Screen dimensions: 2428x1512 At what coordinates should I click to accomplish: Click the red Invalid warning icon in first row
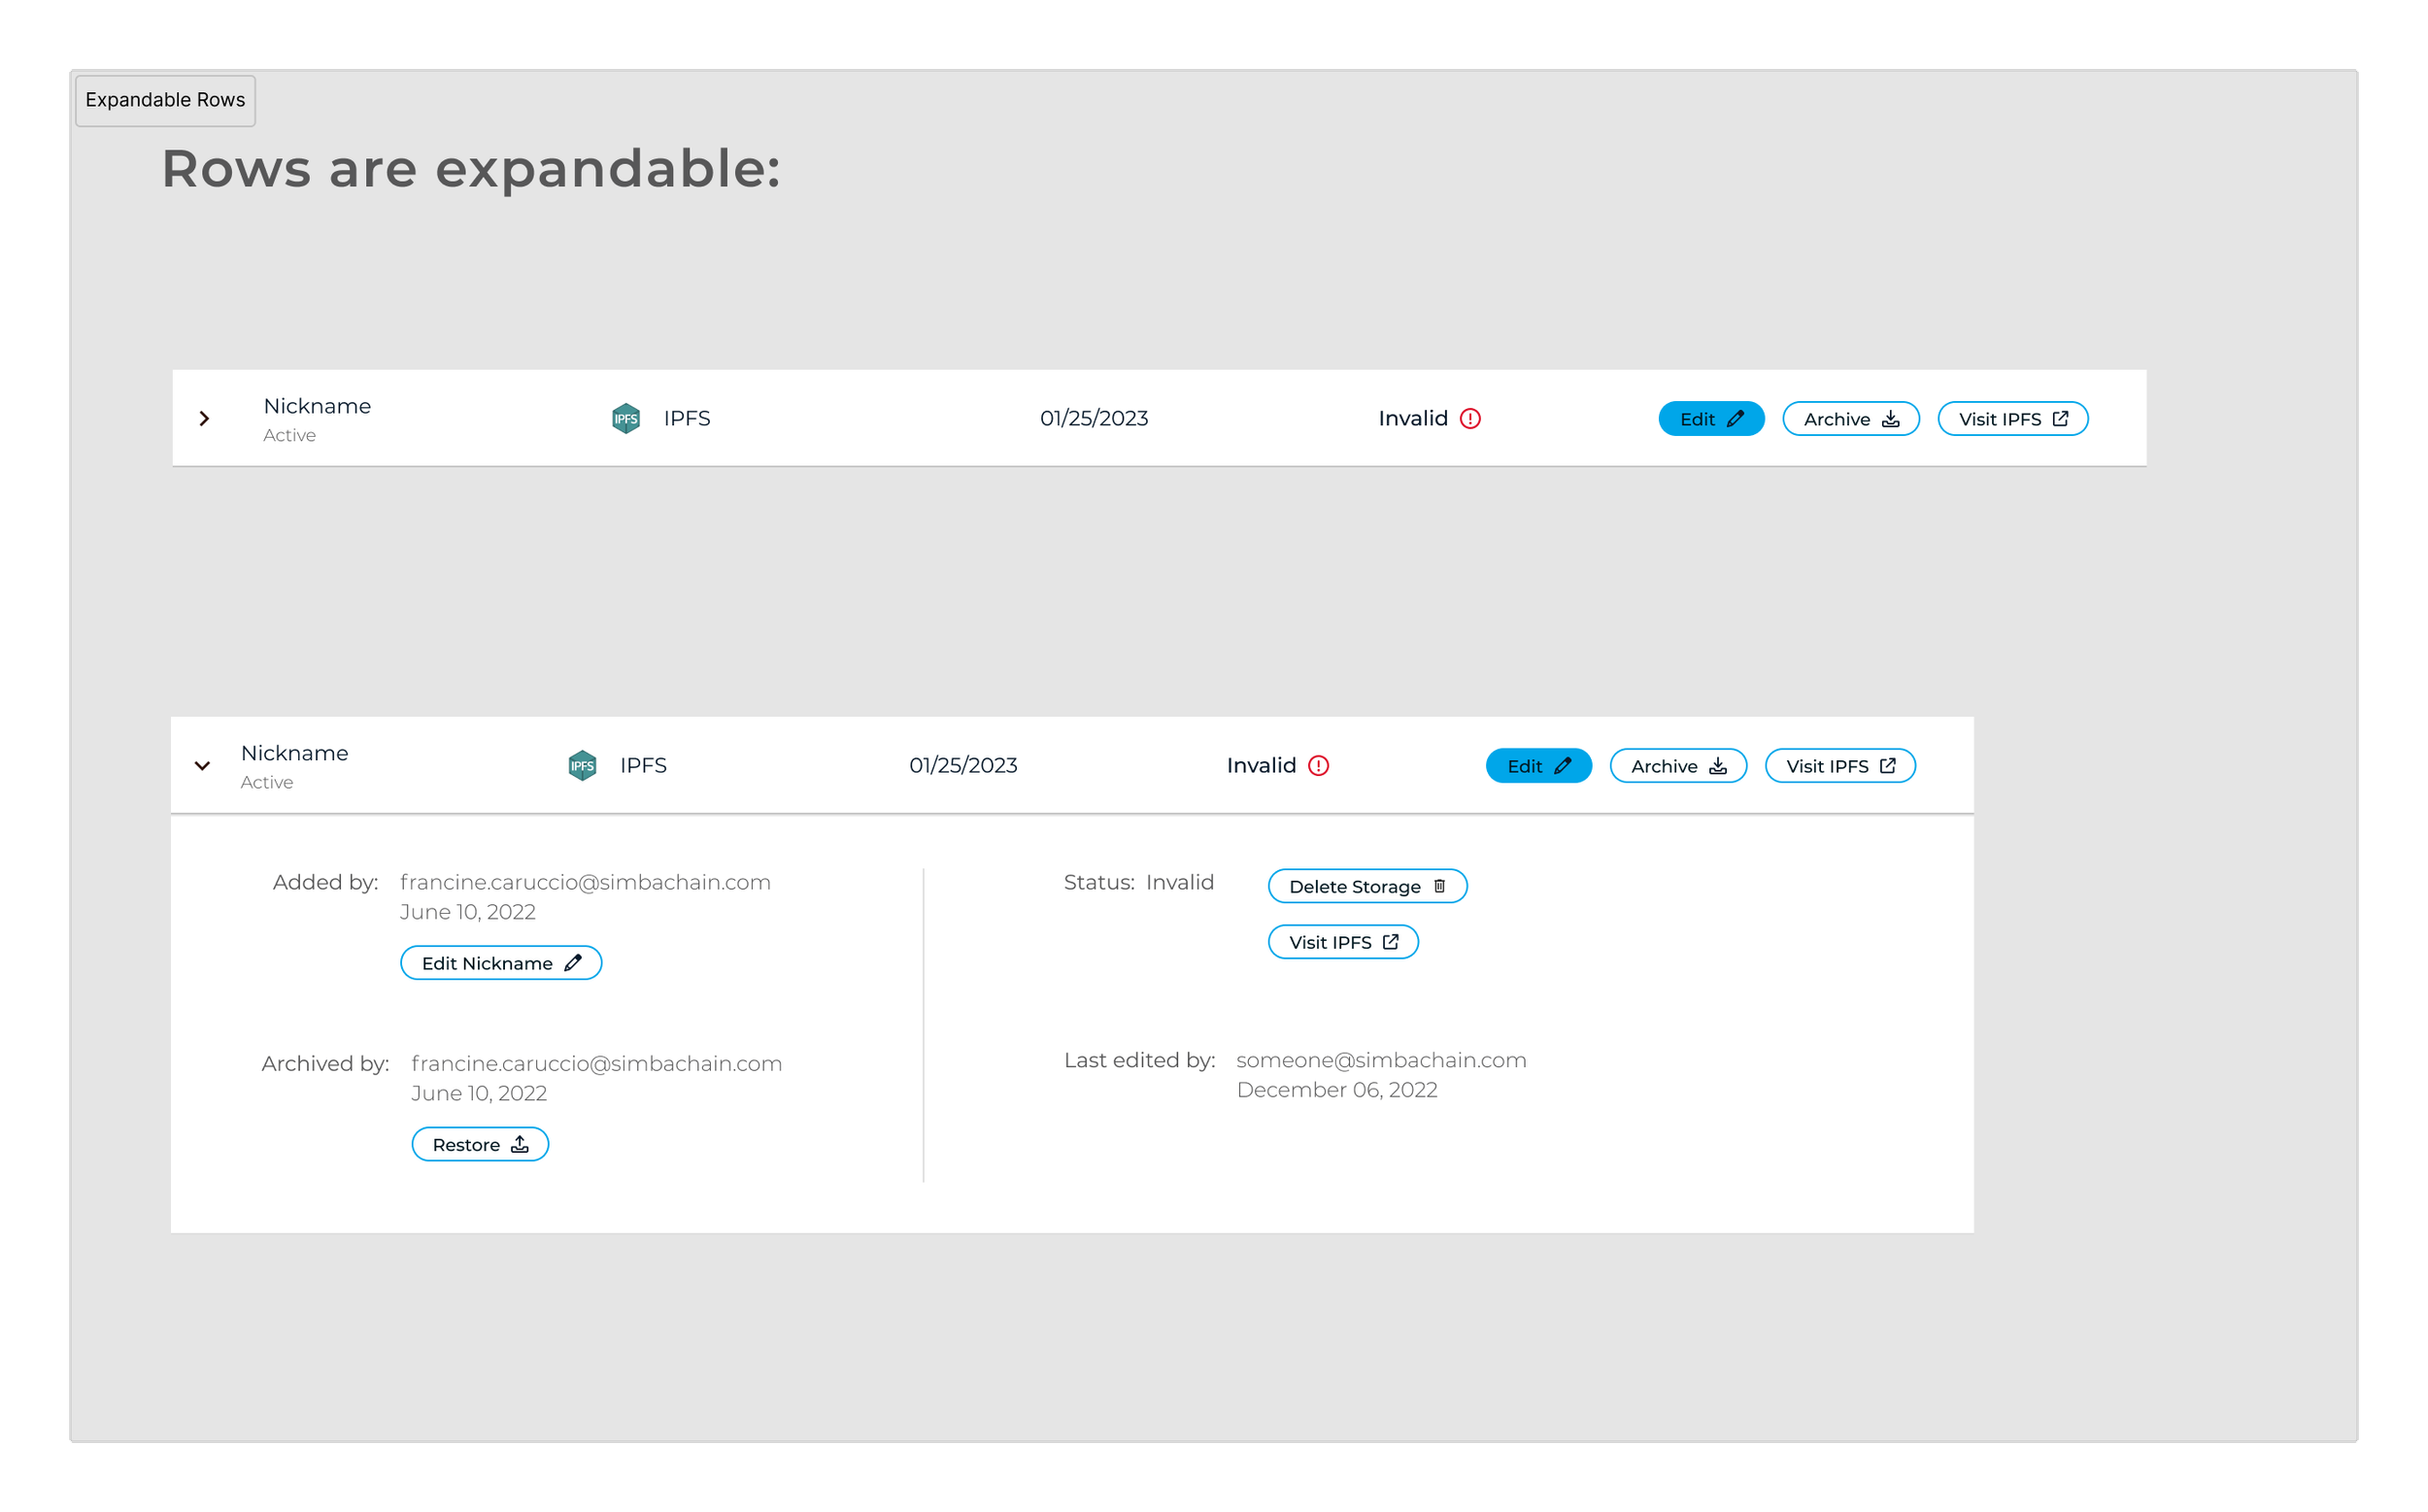[1470, 418]
